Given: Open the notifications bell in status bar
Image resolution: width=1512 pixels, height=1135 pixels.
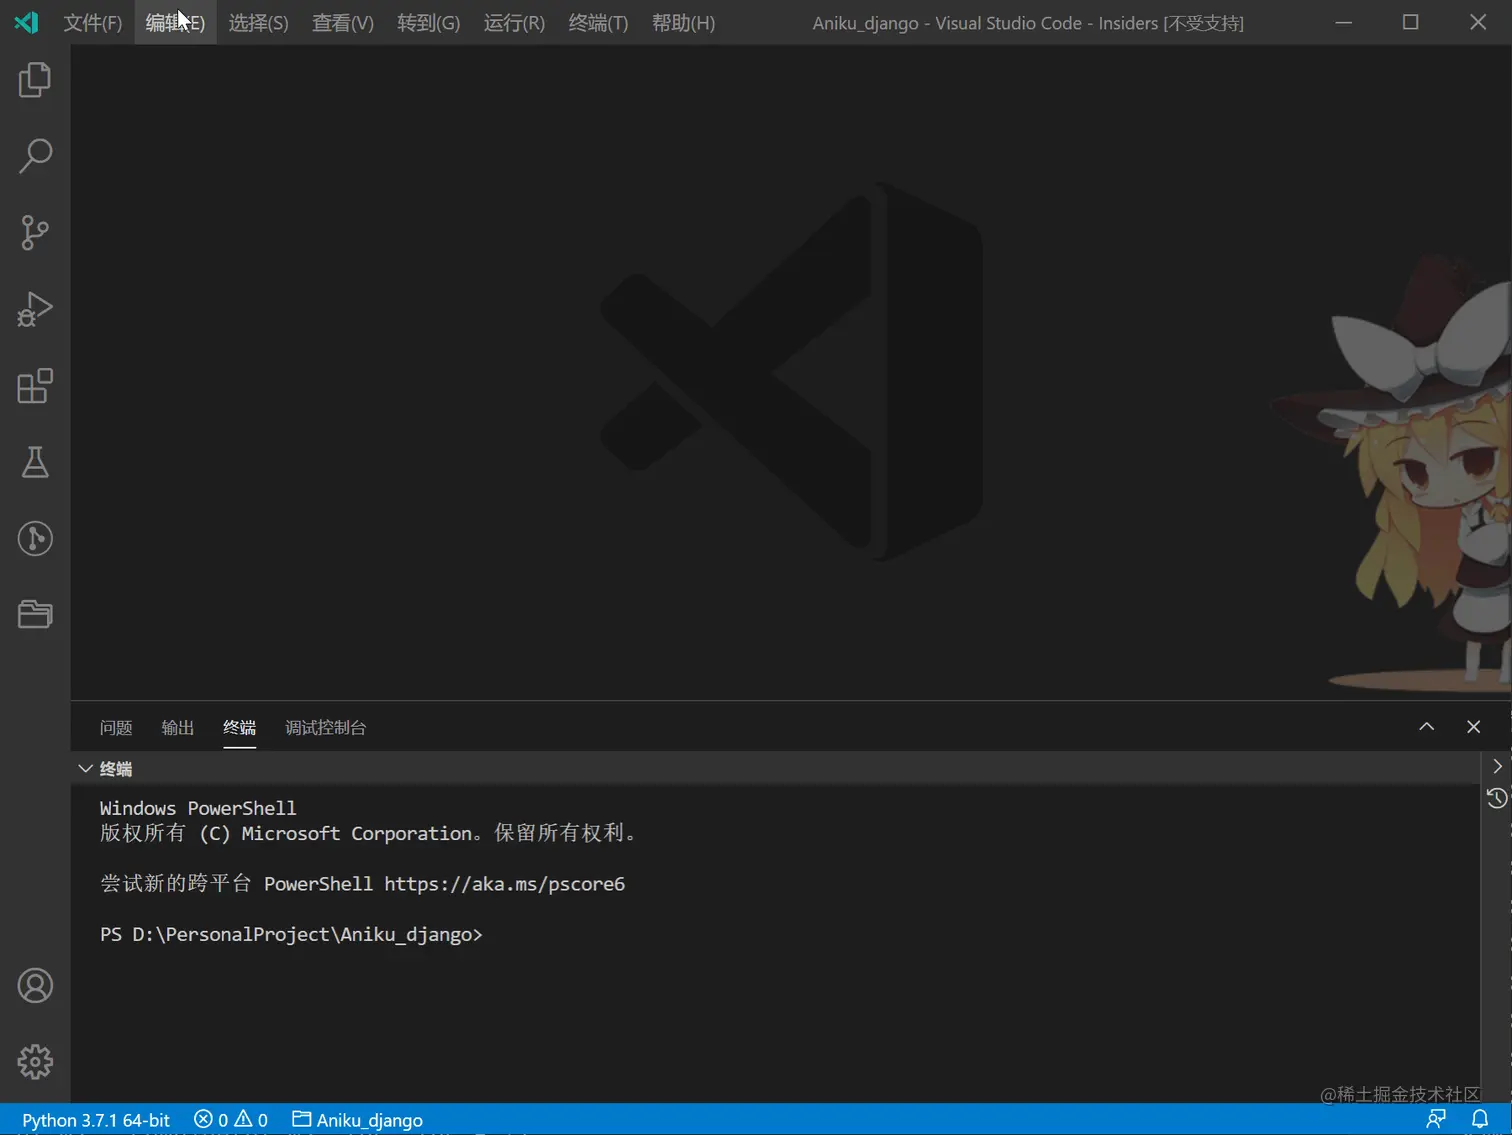Looking at the screenshot, I should tap(1481, 1119).
